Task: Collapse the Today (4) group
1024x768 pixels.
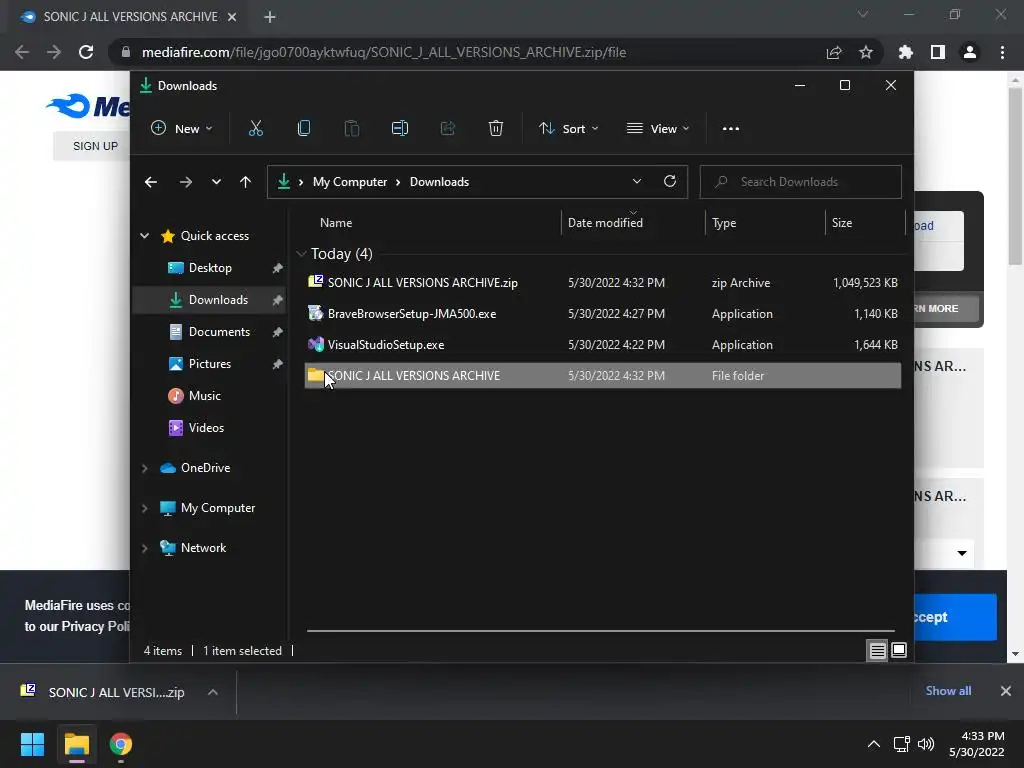Action: (301, 253)
